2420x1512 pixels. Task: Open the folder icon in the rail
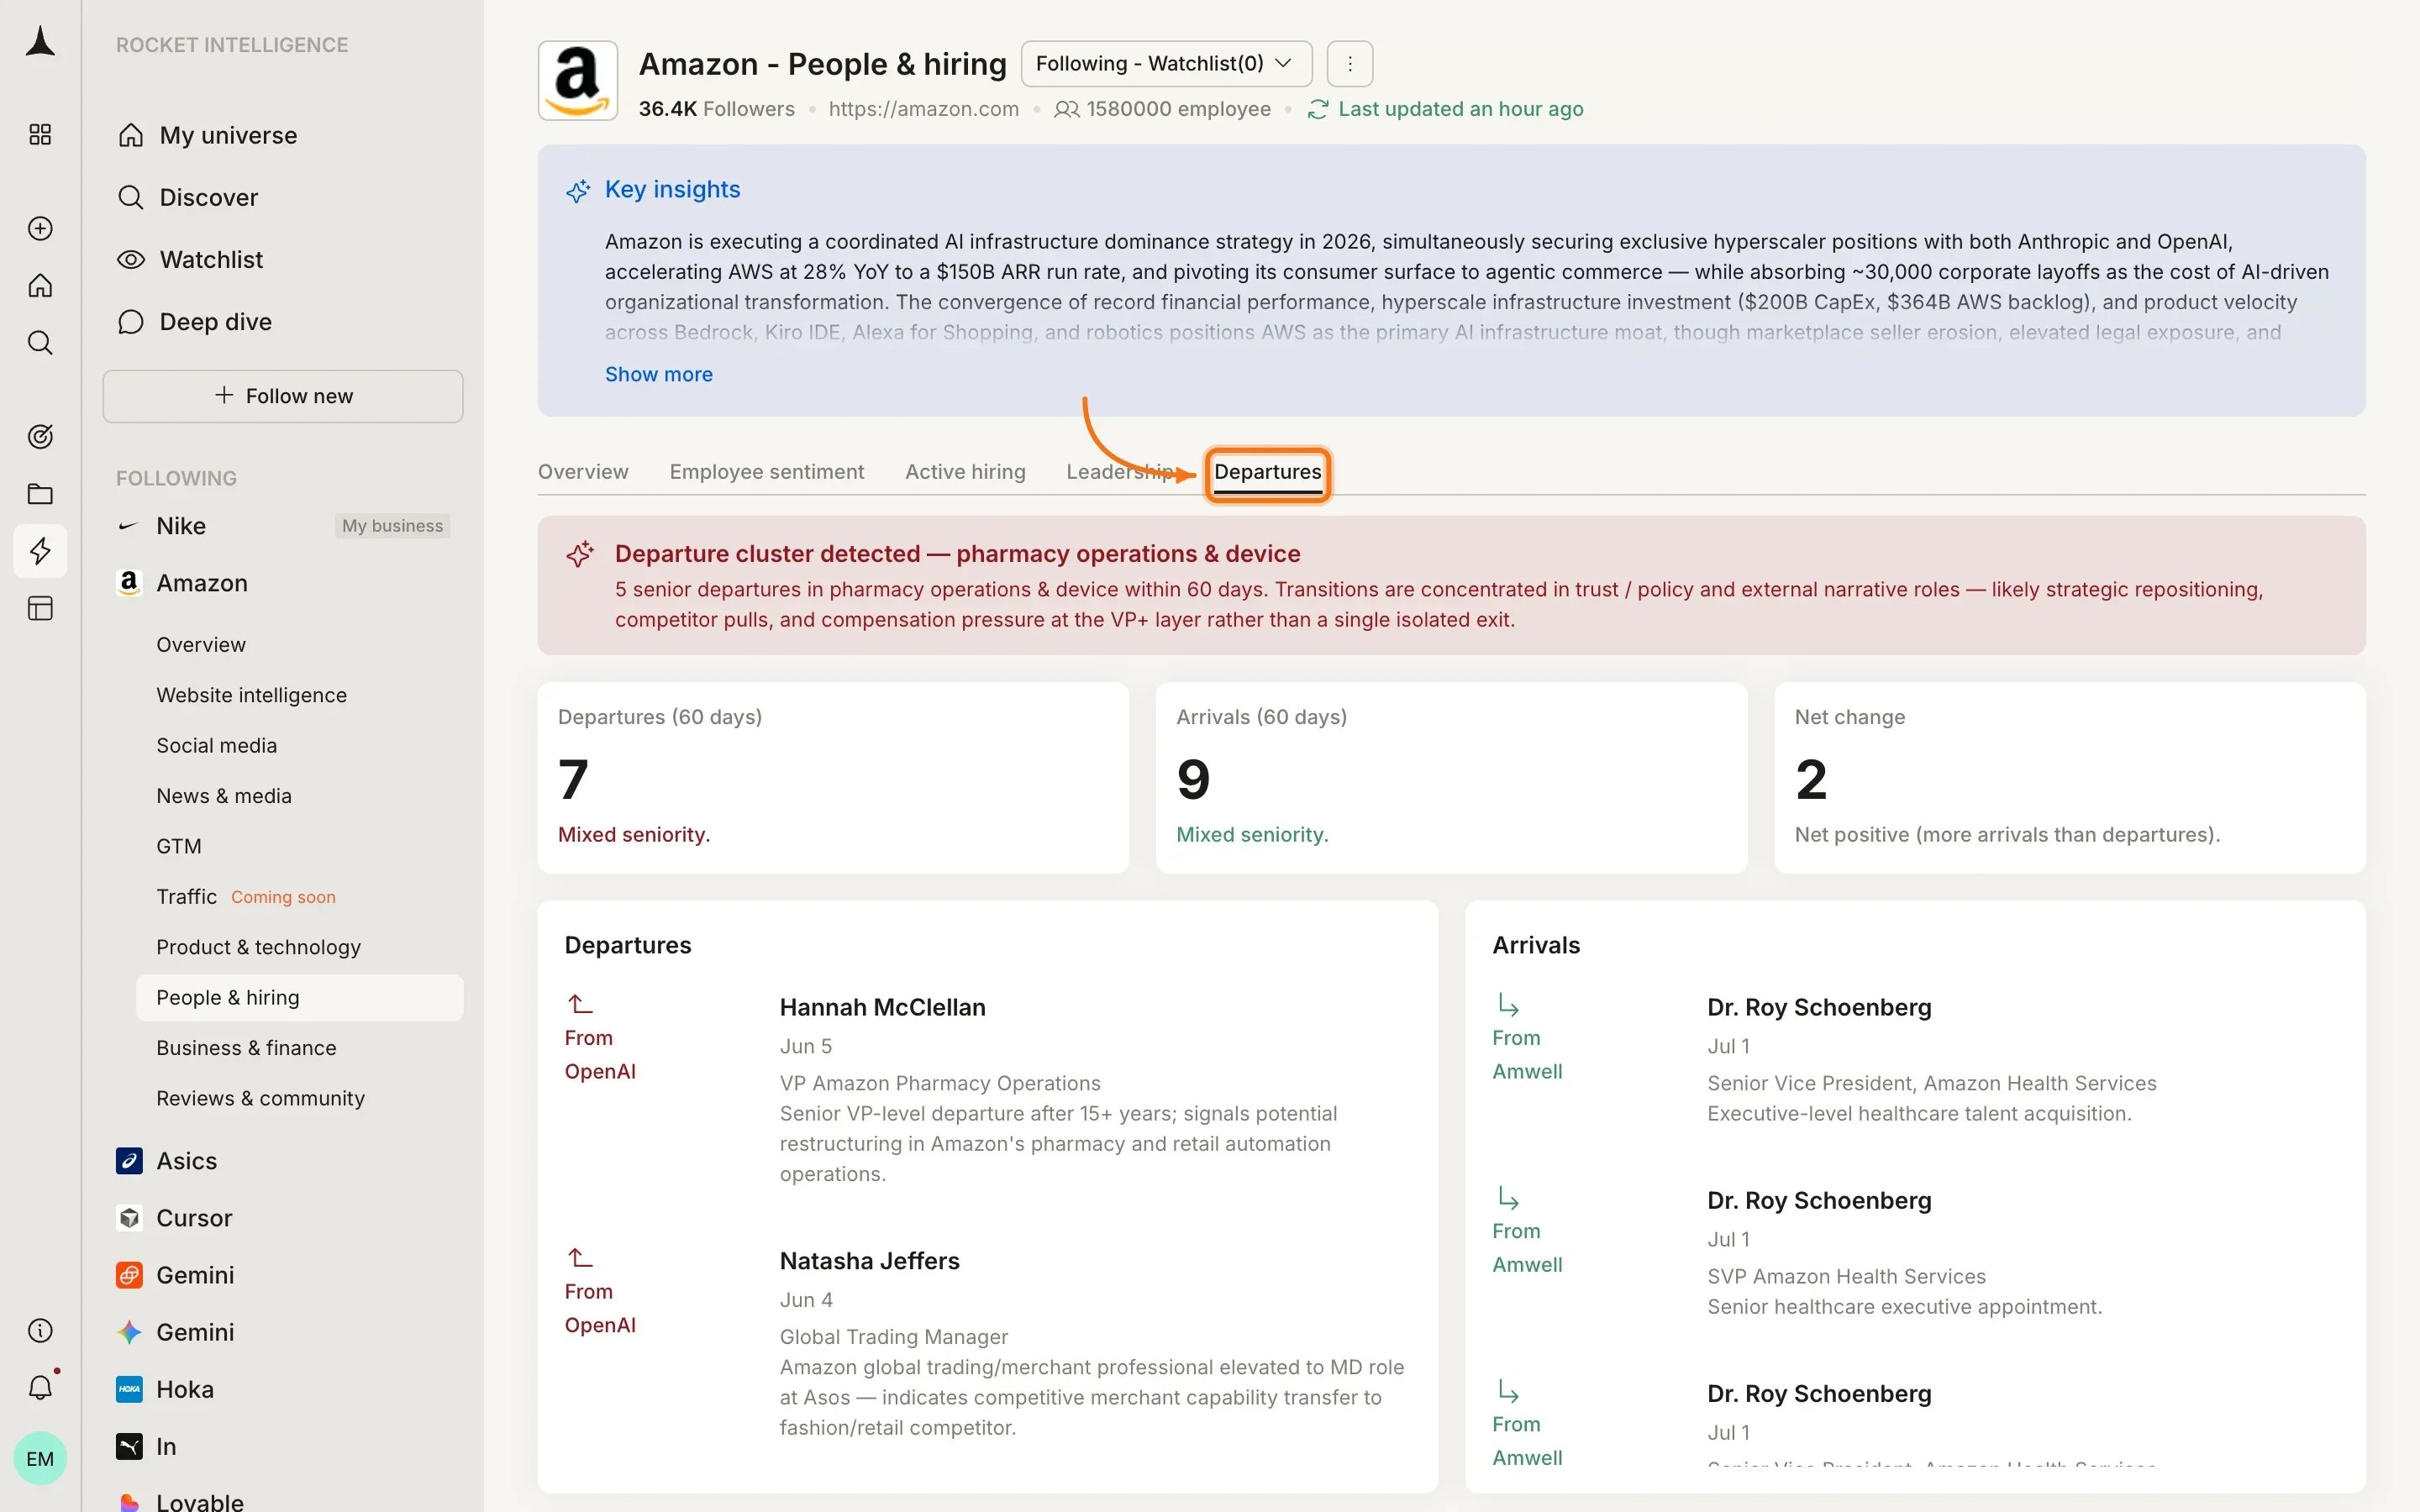coord(40,494)
